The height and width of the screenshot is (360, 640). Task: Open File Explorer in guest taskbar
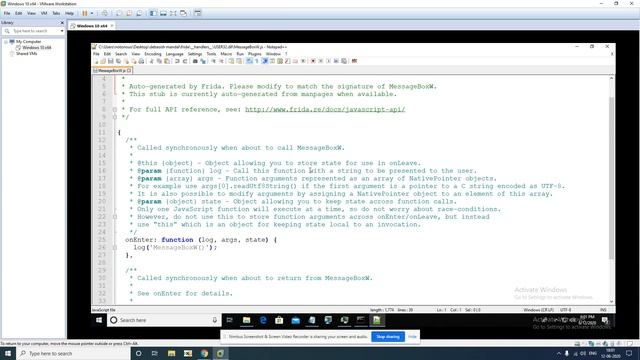point(246,320)
